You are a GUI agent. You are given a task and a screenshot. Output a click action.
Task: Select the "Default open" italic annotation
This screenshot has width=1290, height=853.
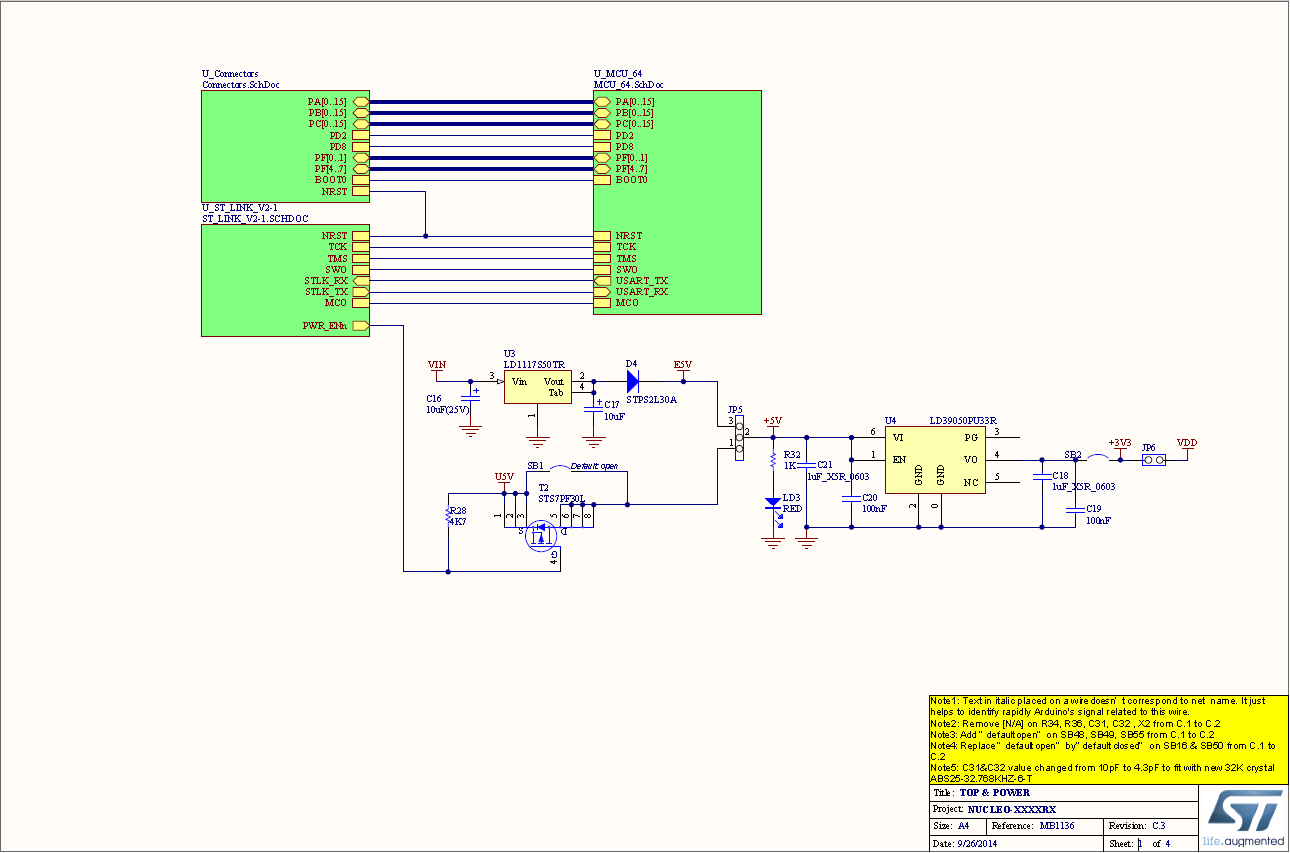pos(594,467)
